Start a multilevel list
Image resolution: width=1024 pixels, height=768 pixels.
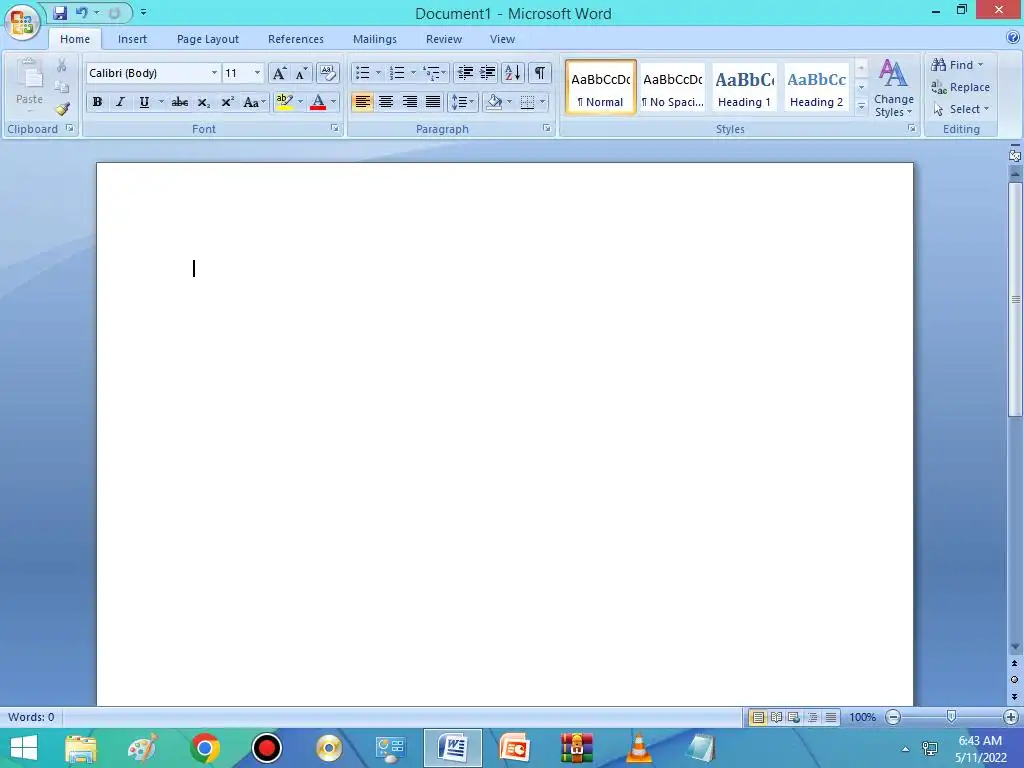[432, 73]
